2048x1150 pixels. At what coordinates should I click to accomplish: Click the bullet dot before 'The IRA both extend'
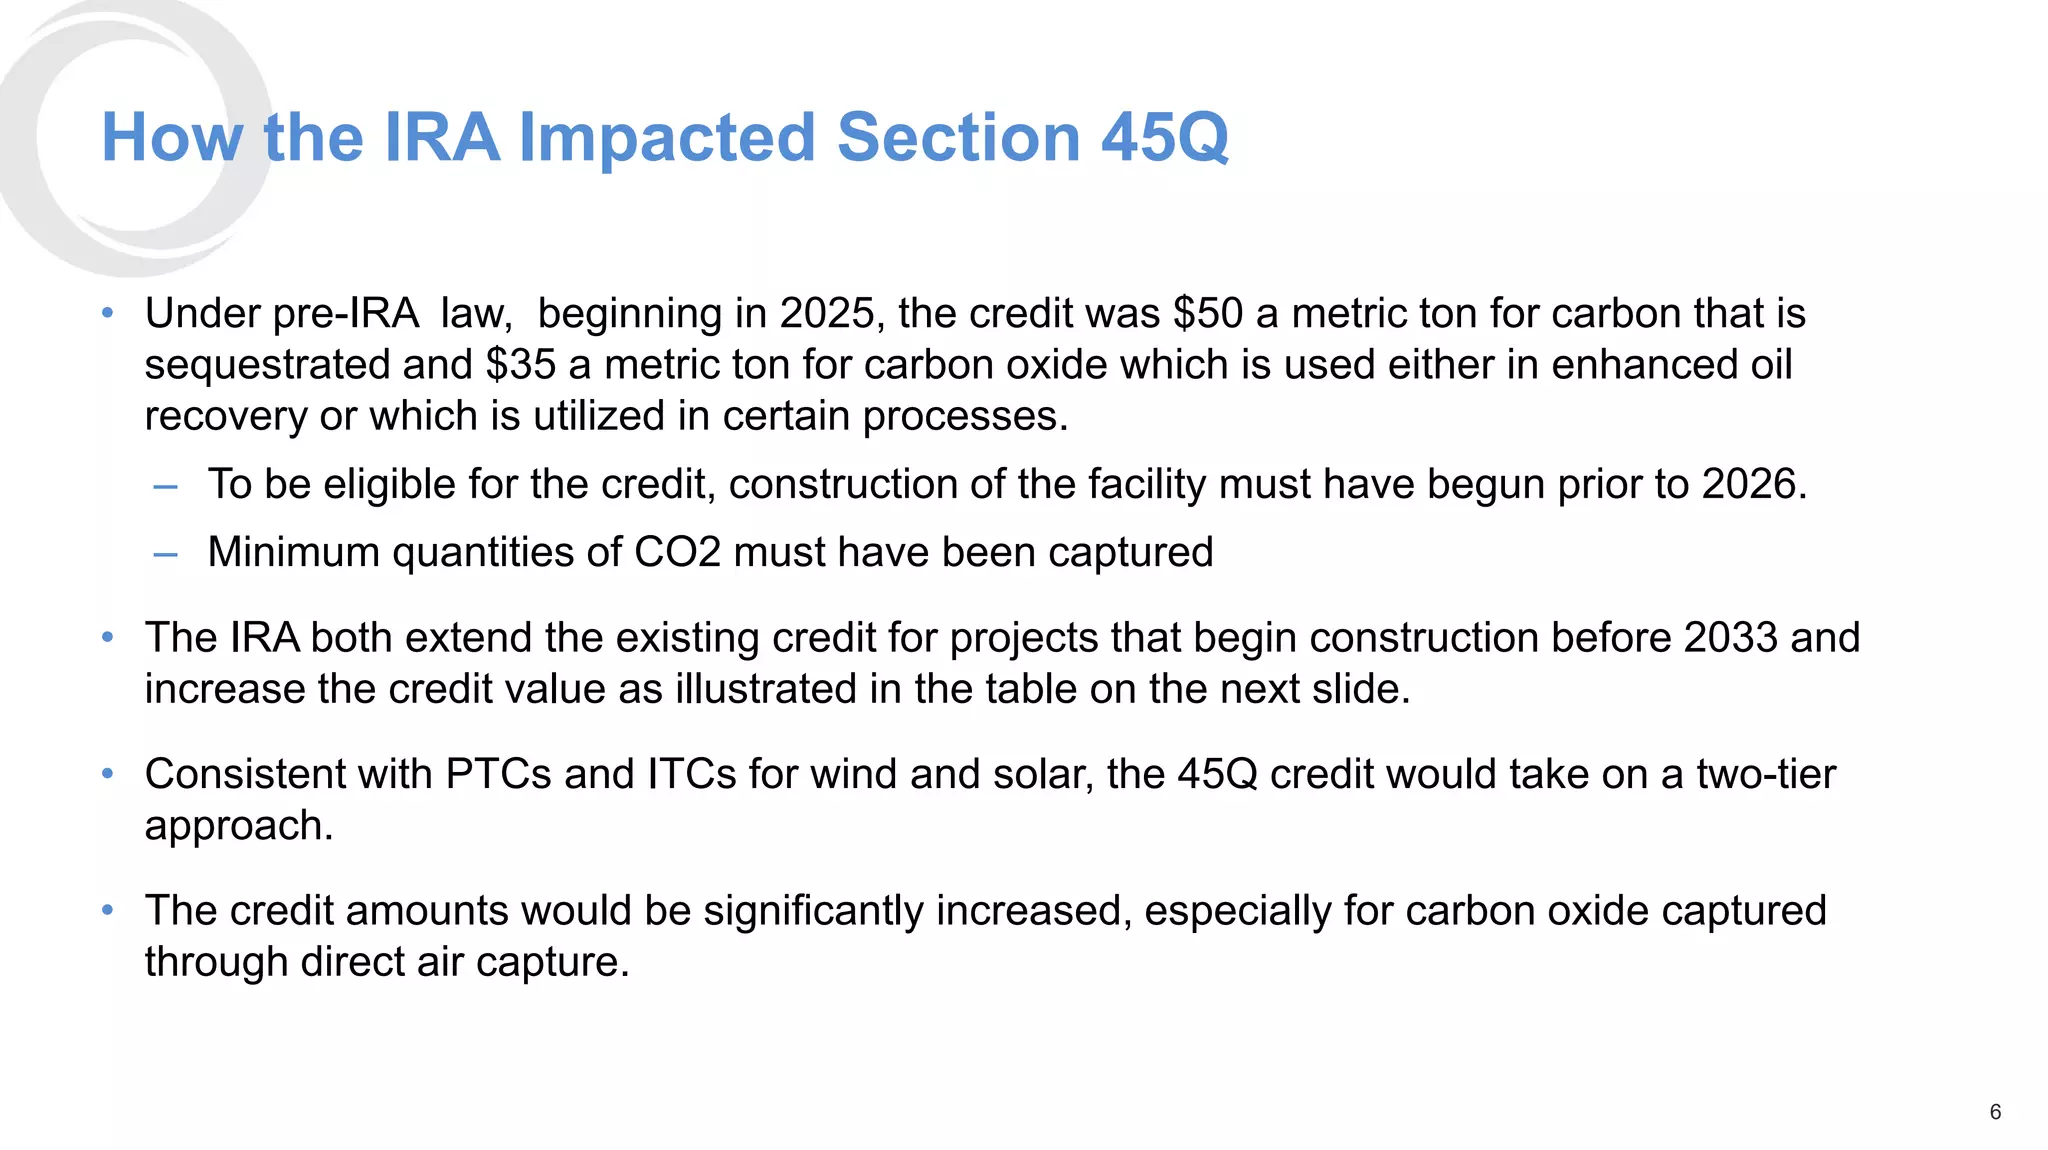[108, 637]
